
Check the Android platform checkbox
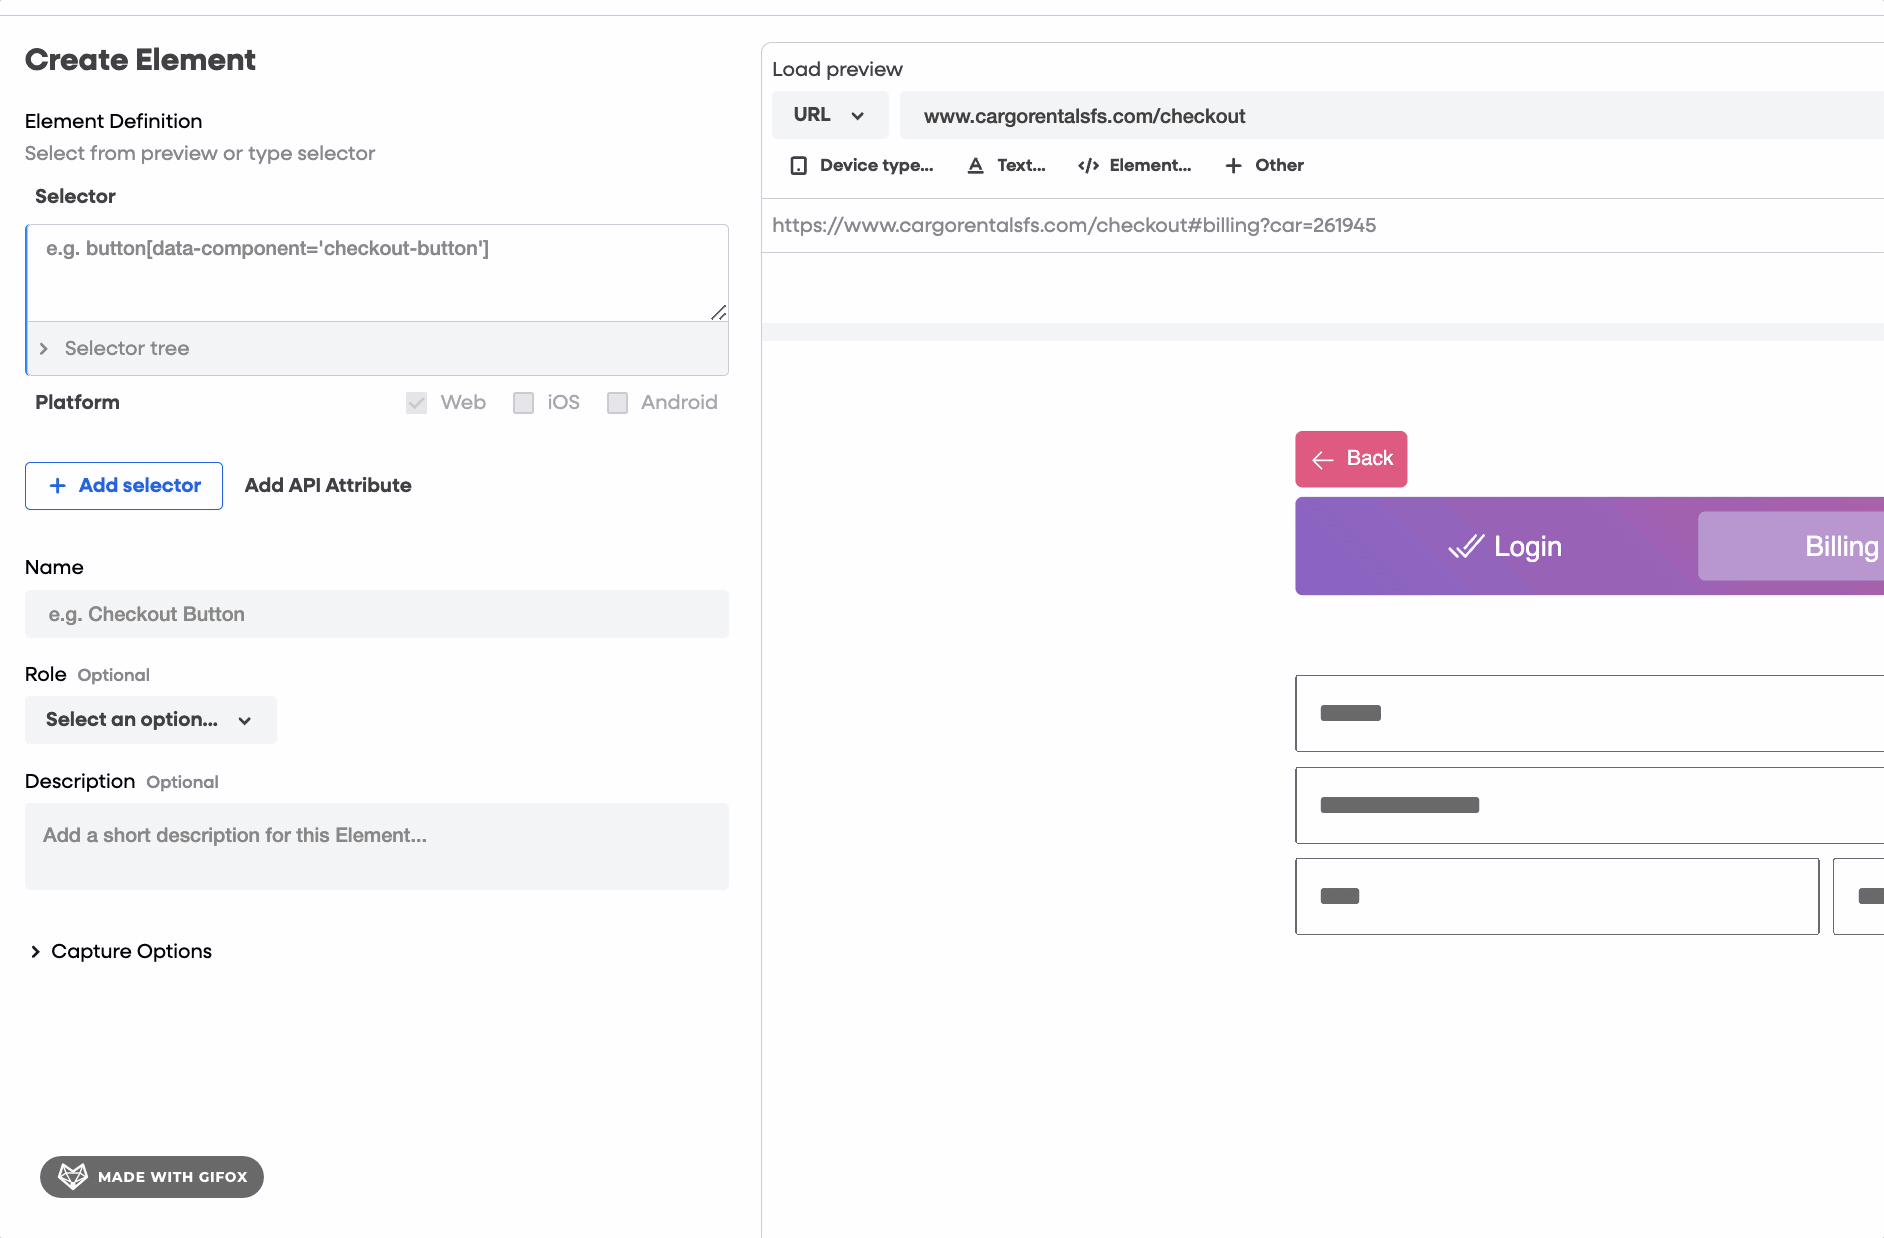pyautogui.click(x=617, y=403)
